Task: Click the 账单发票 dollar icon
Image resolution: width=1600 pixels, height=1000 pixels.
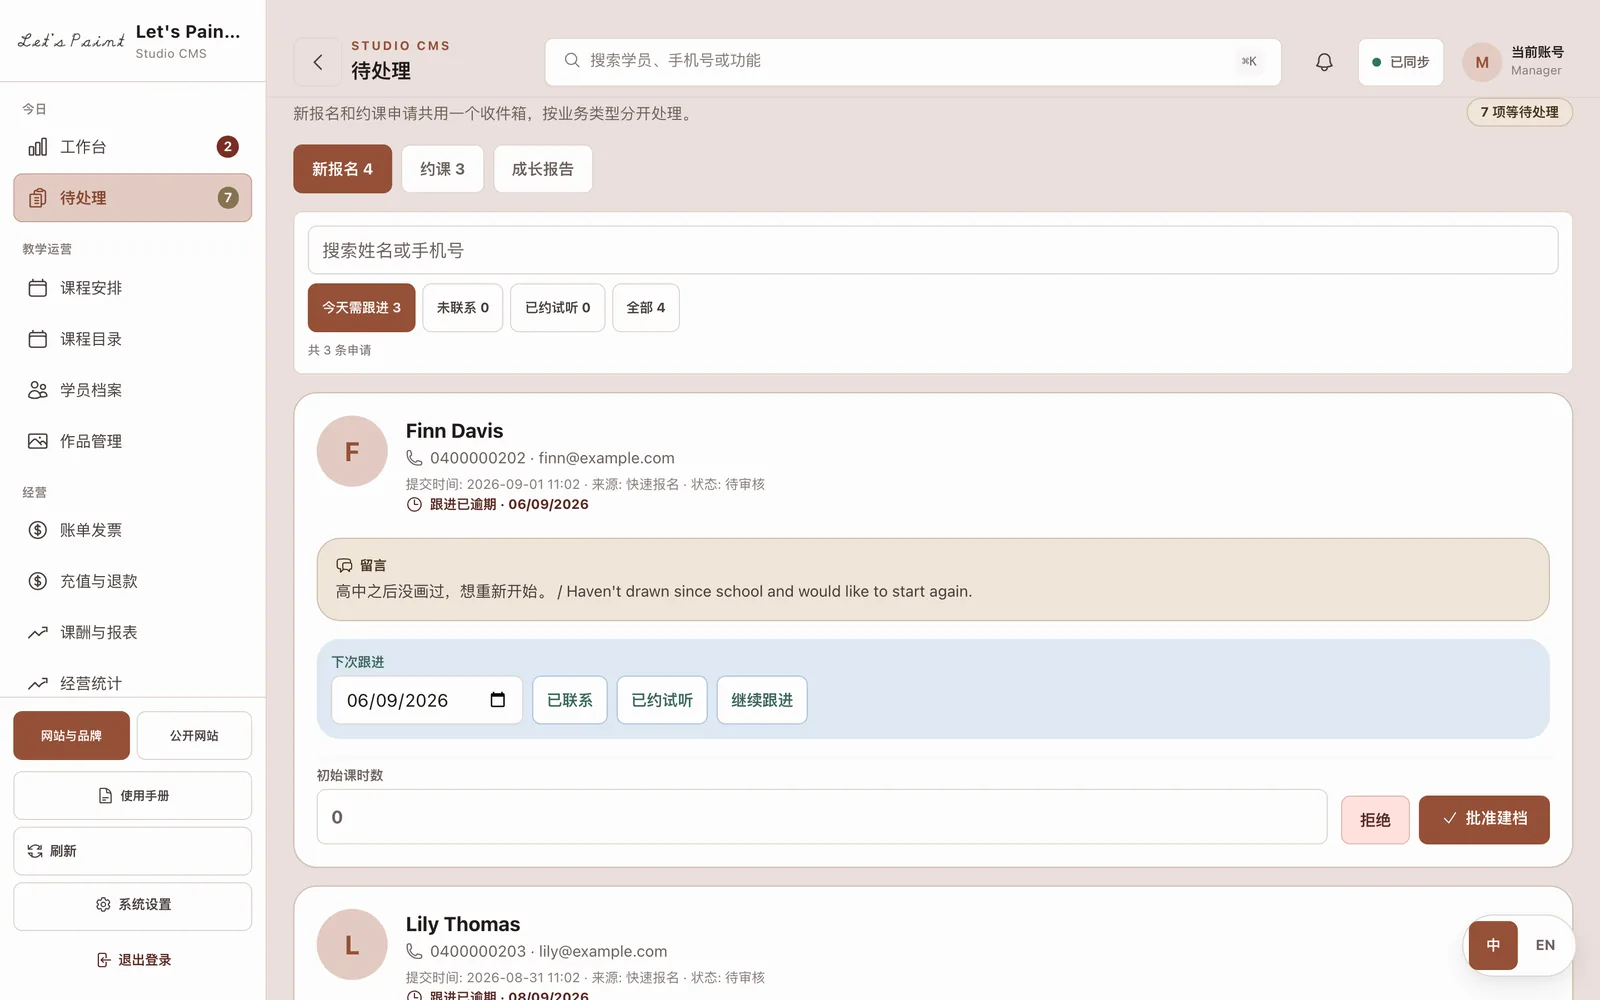Action: tap(38, 530)
